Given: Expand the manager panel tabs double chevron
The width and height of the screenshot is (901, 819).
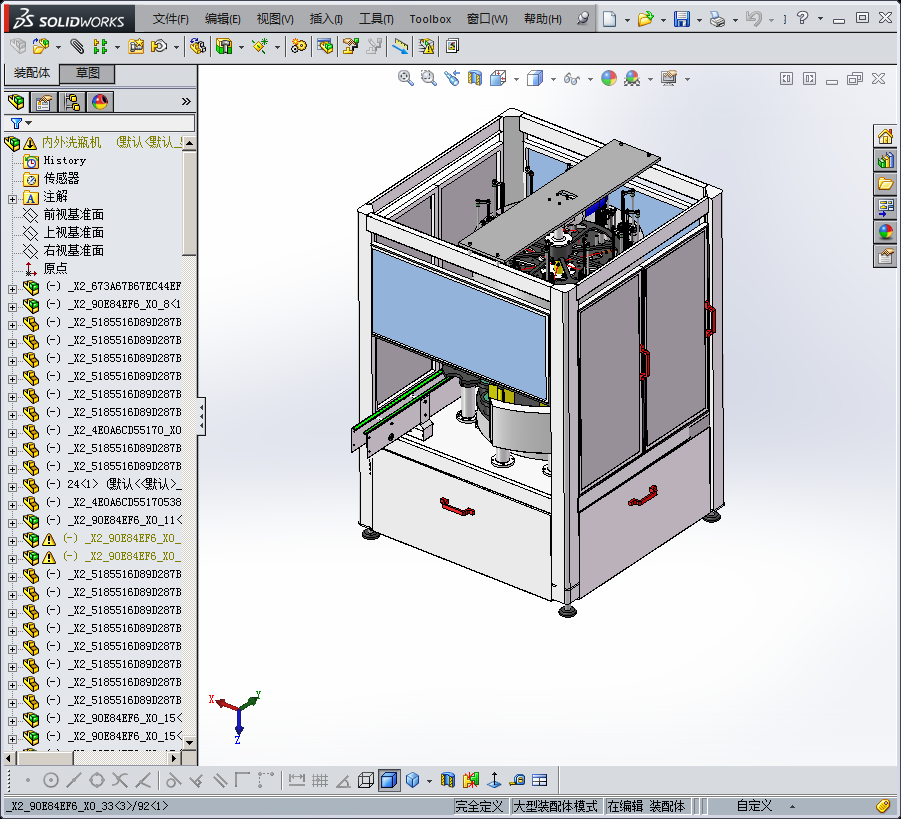Looking at the screenshot, I should 186,102.
